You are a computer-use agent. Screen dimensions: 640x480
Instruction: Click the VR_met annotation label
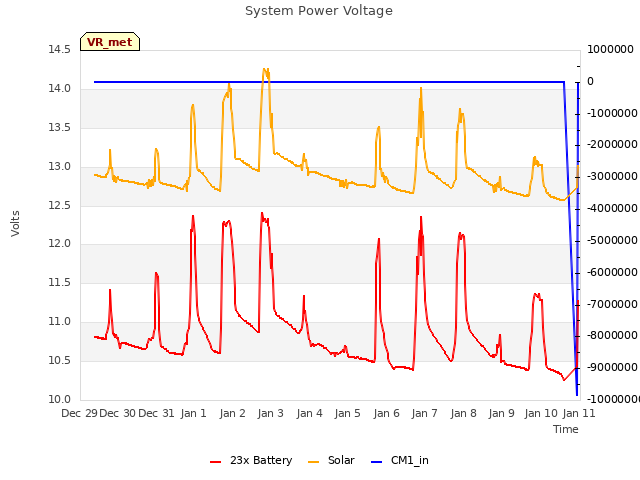110,42
